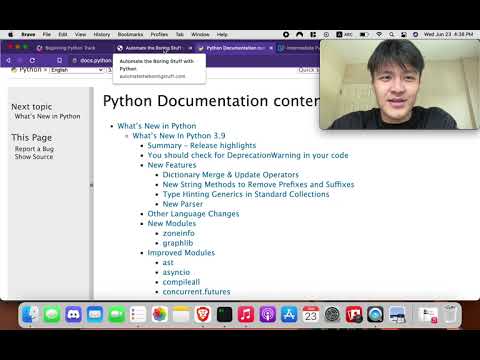This screenshot has height=360, width=480.
Task: Open the History menu
Action: (x=102, y=34)
